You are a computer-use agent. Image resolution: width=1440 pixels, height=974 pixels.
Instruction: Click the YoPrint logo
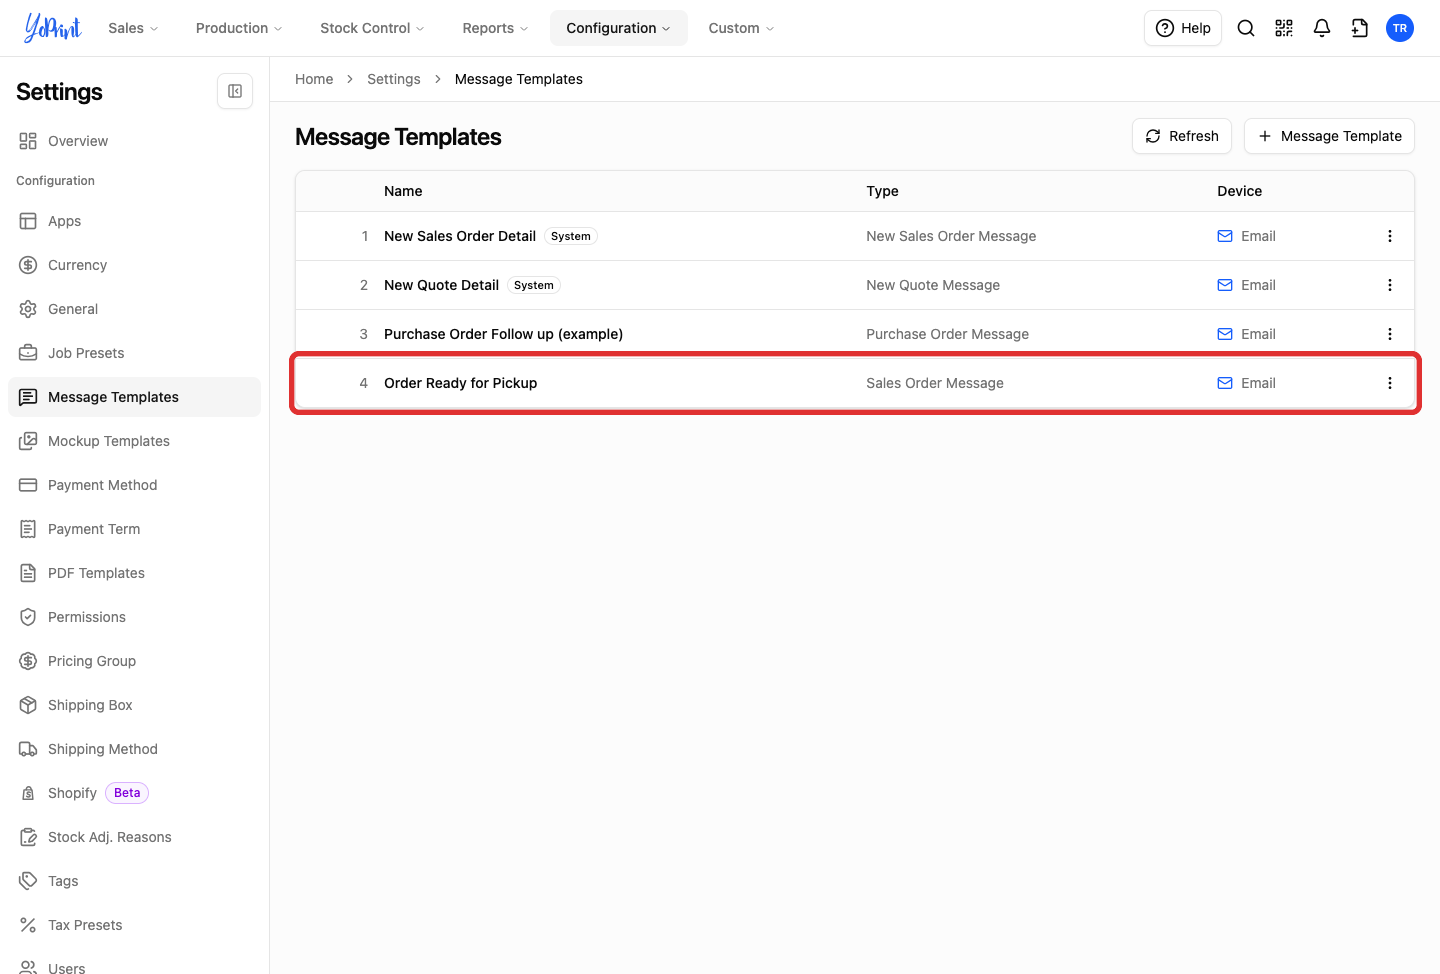pos(53,28)
